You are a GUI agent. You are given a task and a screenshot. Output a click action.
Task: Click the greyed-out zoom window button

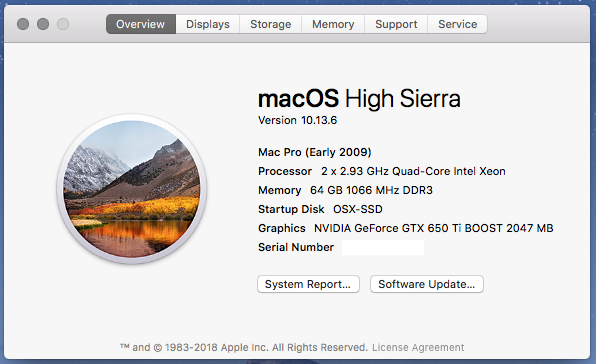[63, 24]
